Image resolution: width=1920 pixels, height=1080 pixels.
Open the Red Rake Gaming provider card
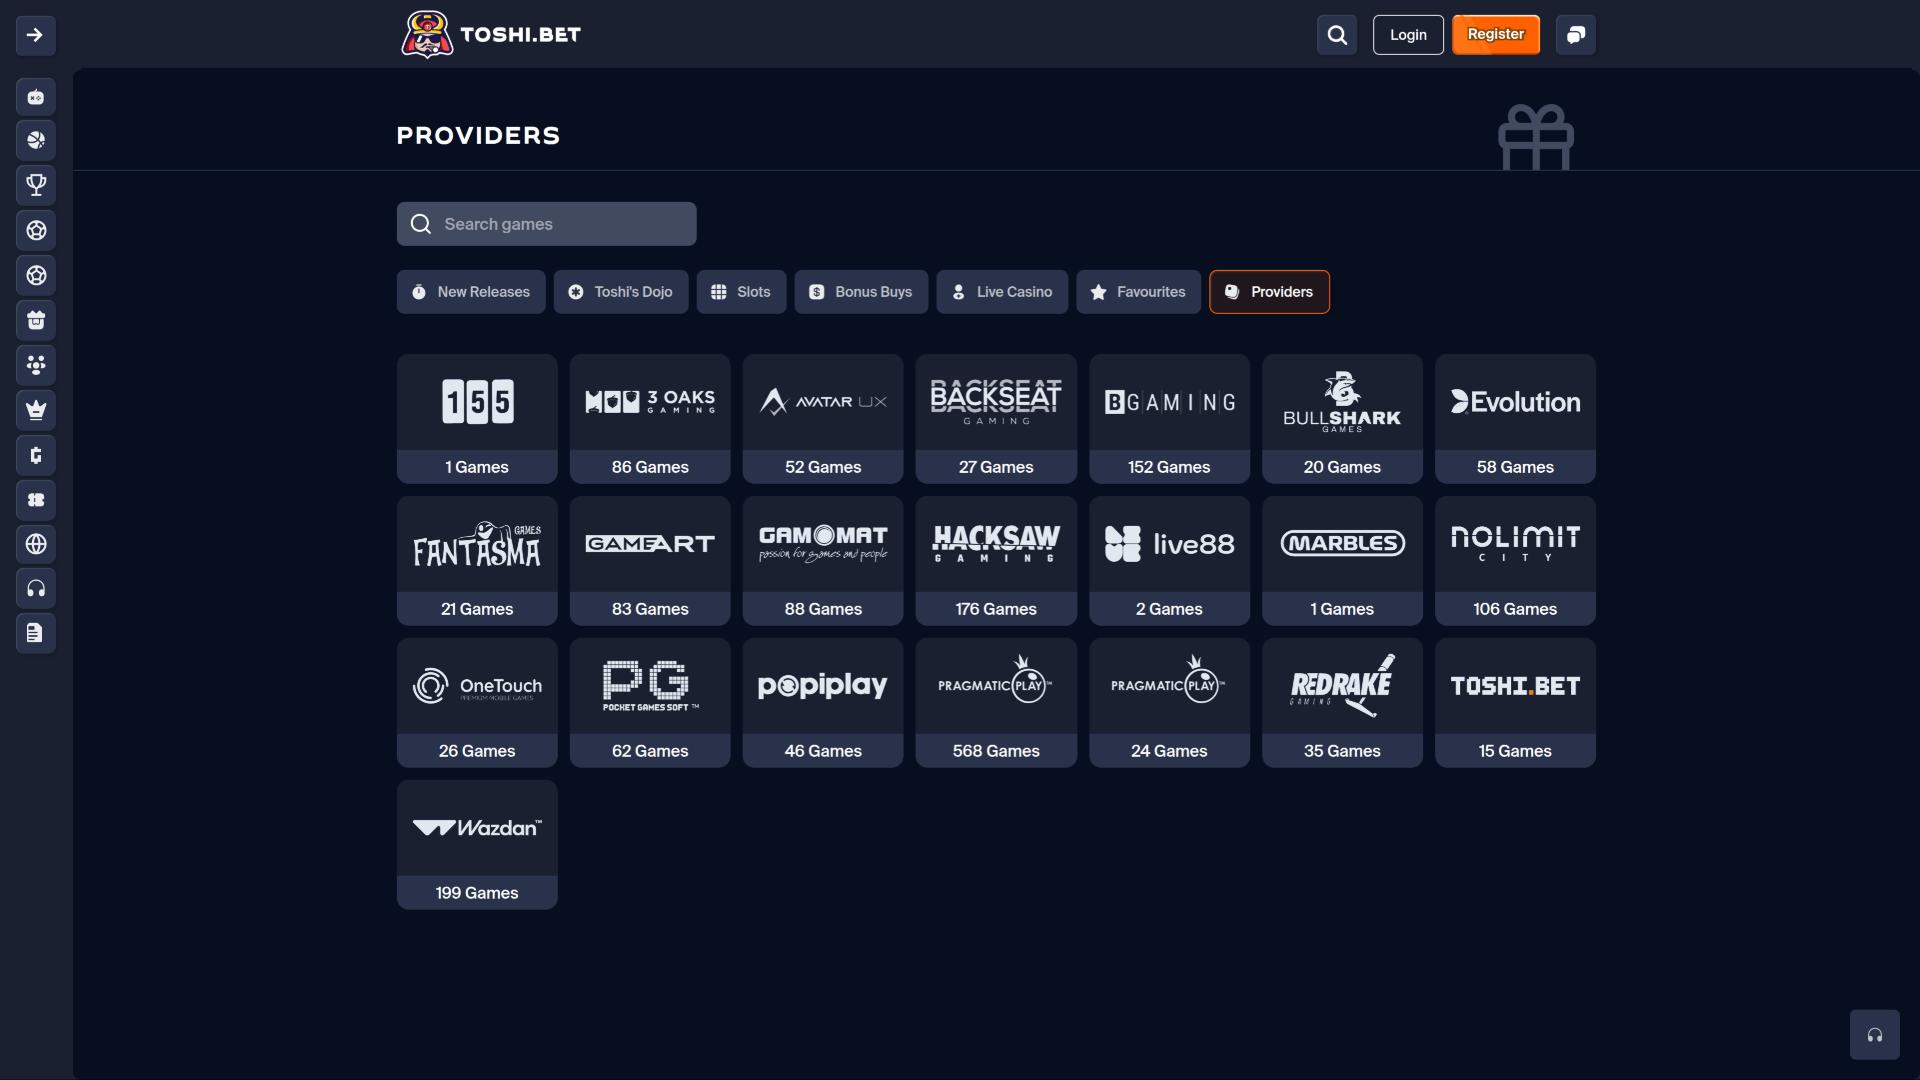1343,703
